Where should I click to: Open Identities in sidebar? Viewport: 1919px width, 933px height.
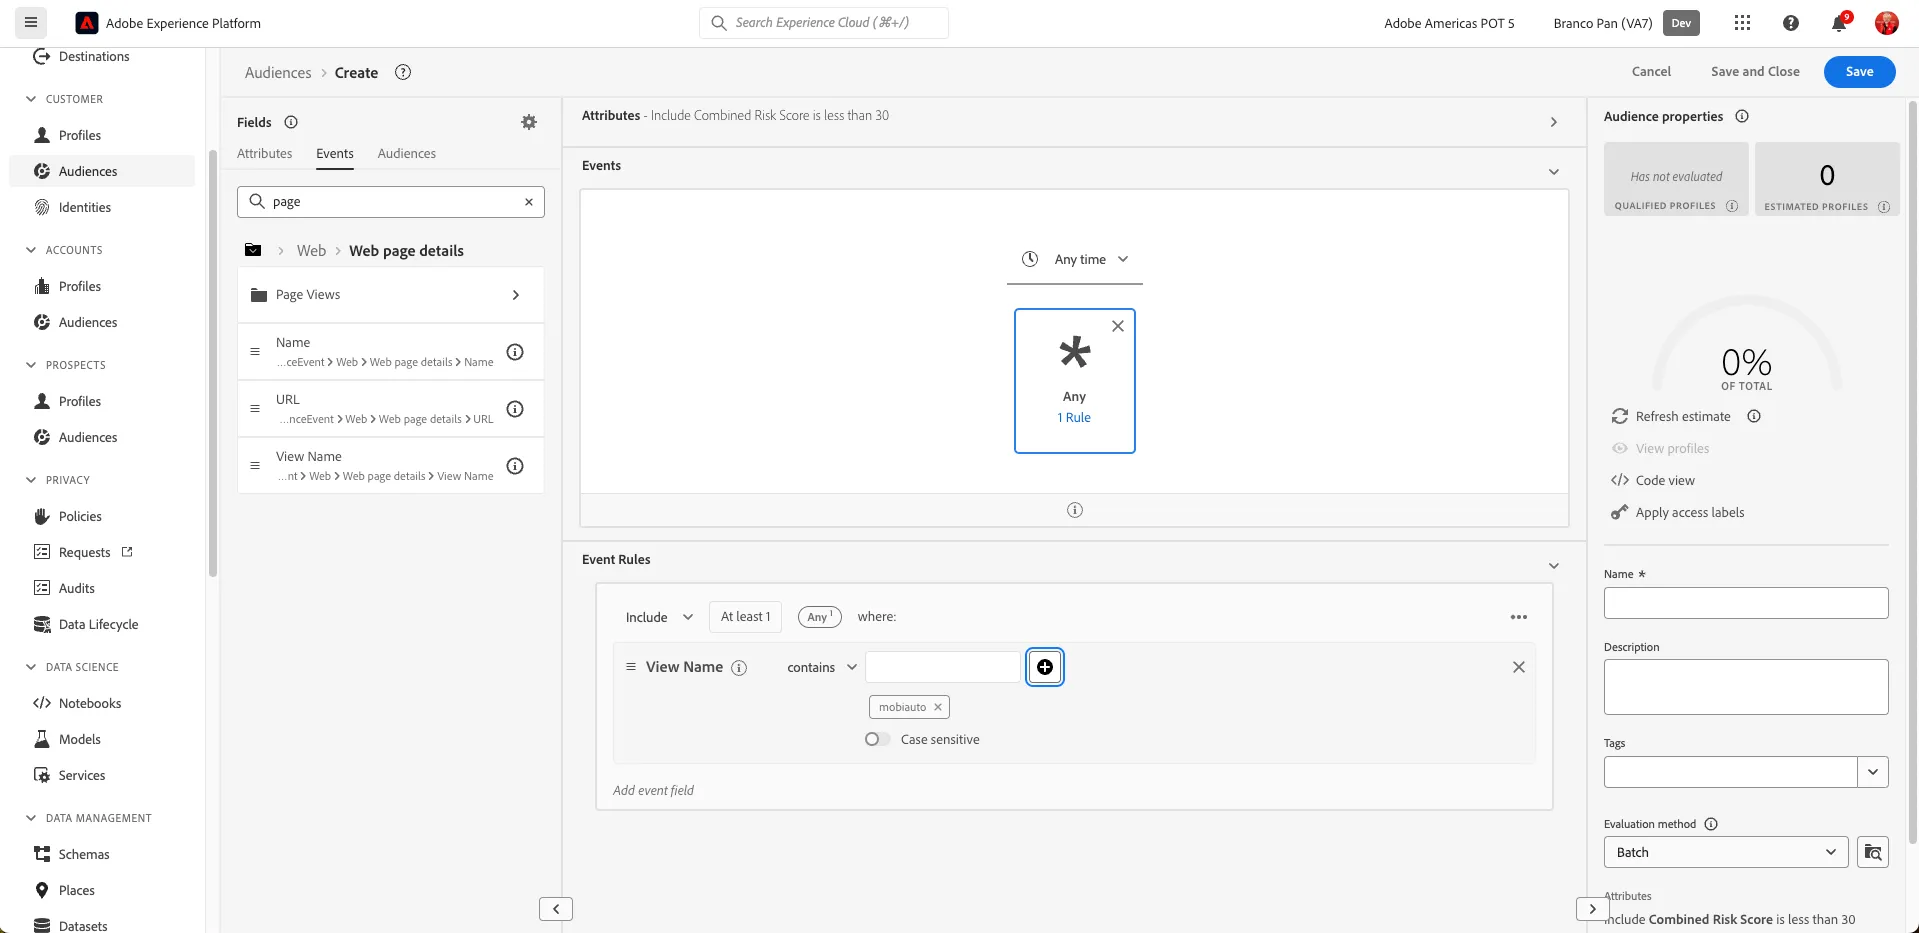point(85,207)
